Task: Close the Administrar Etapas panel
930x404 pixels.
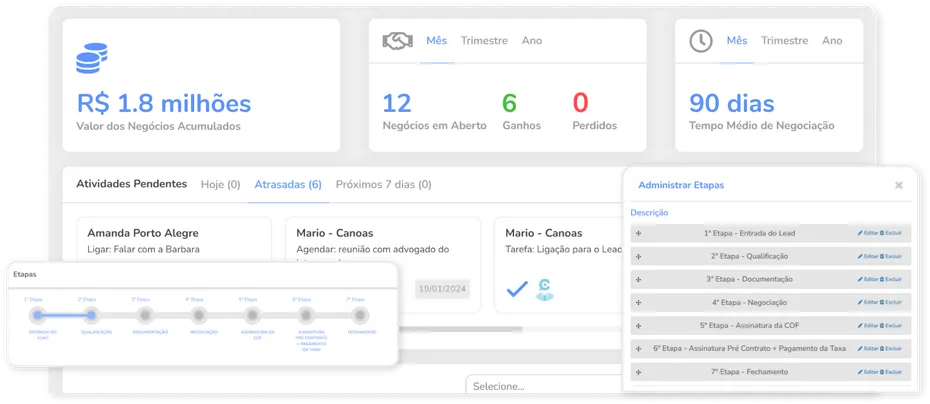Action: click(899, 185)
